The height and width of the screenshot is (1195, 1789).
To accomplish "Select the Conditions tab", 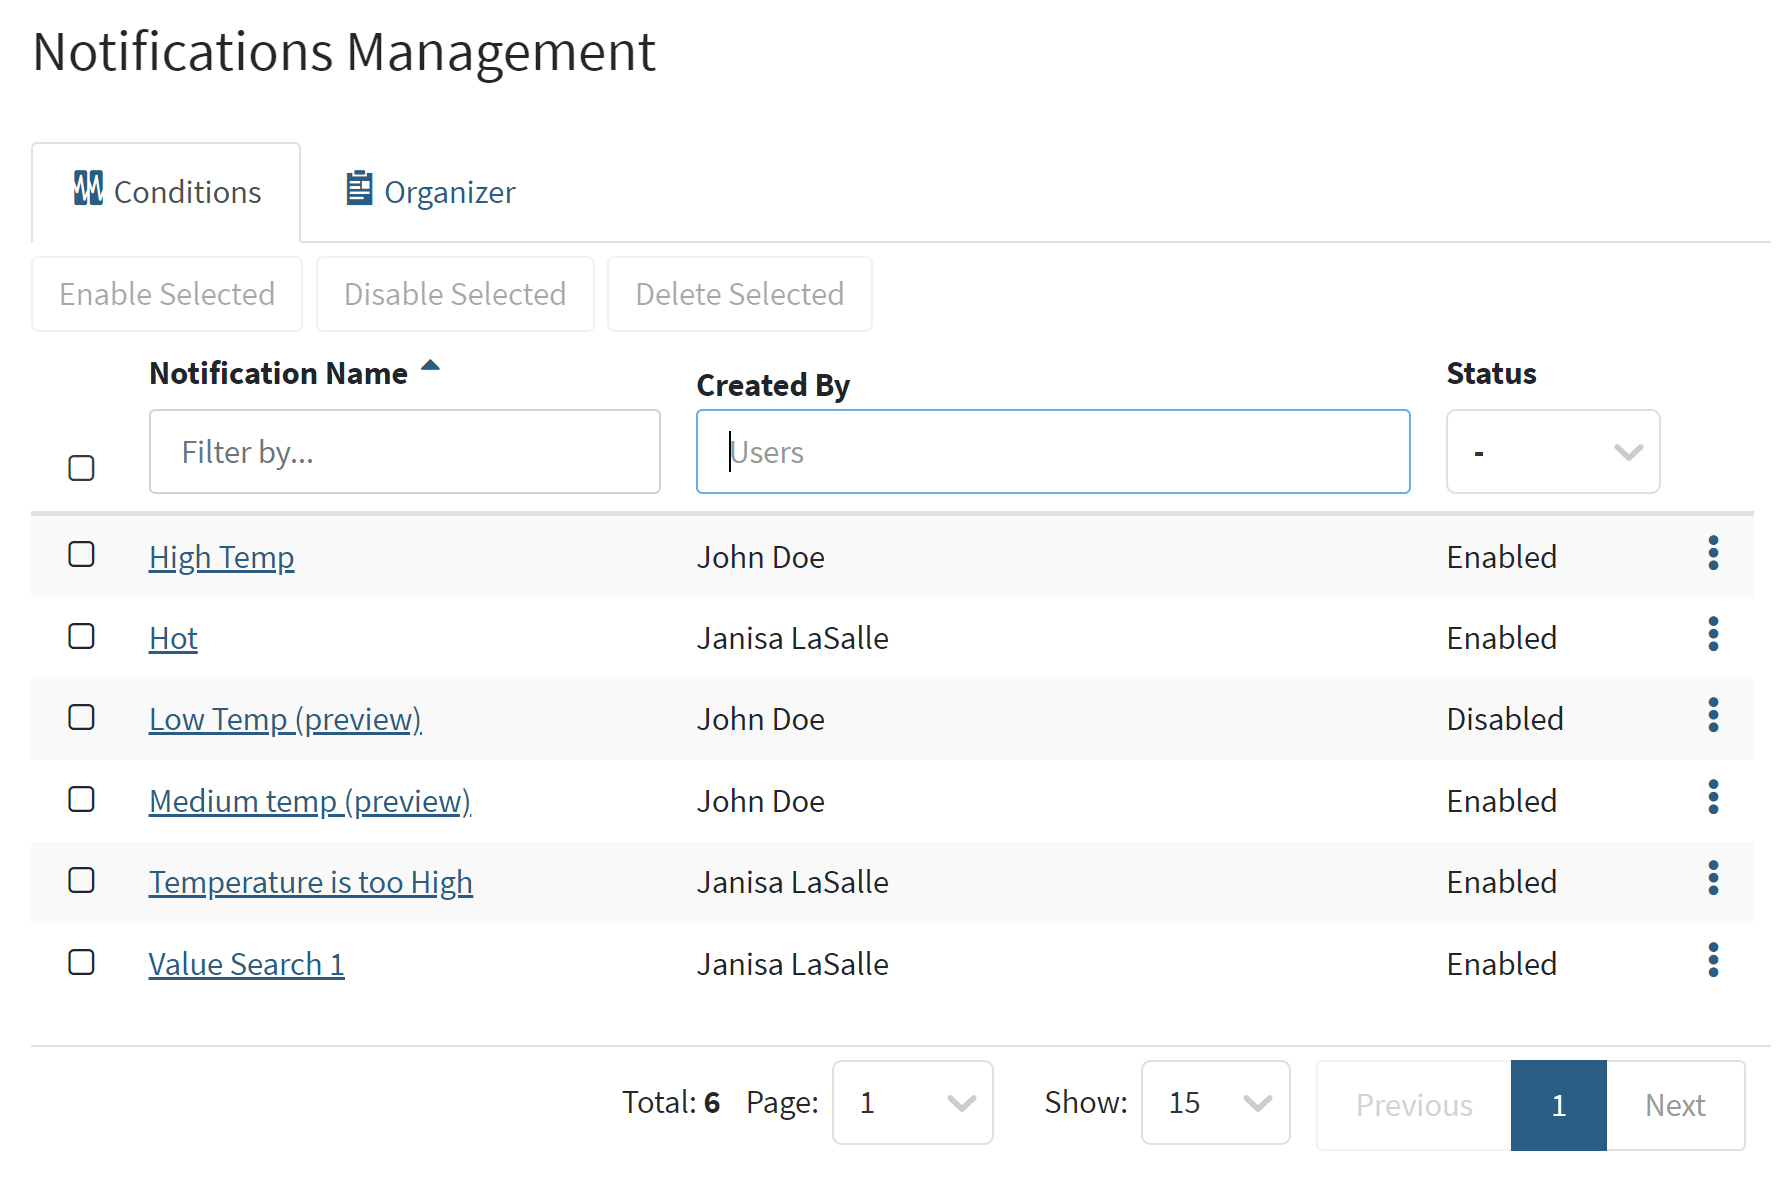I will pos(186,191).
